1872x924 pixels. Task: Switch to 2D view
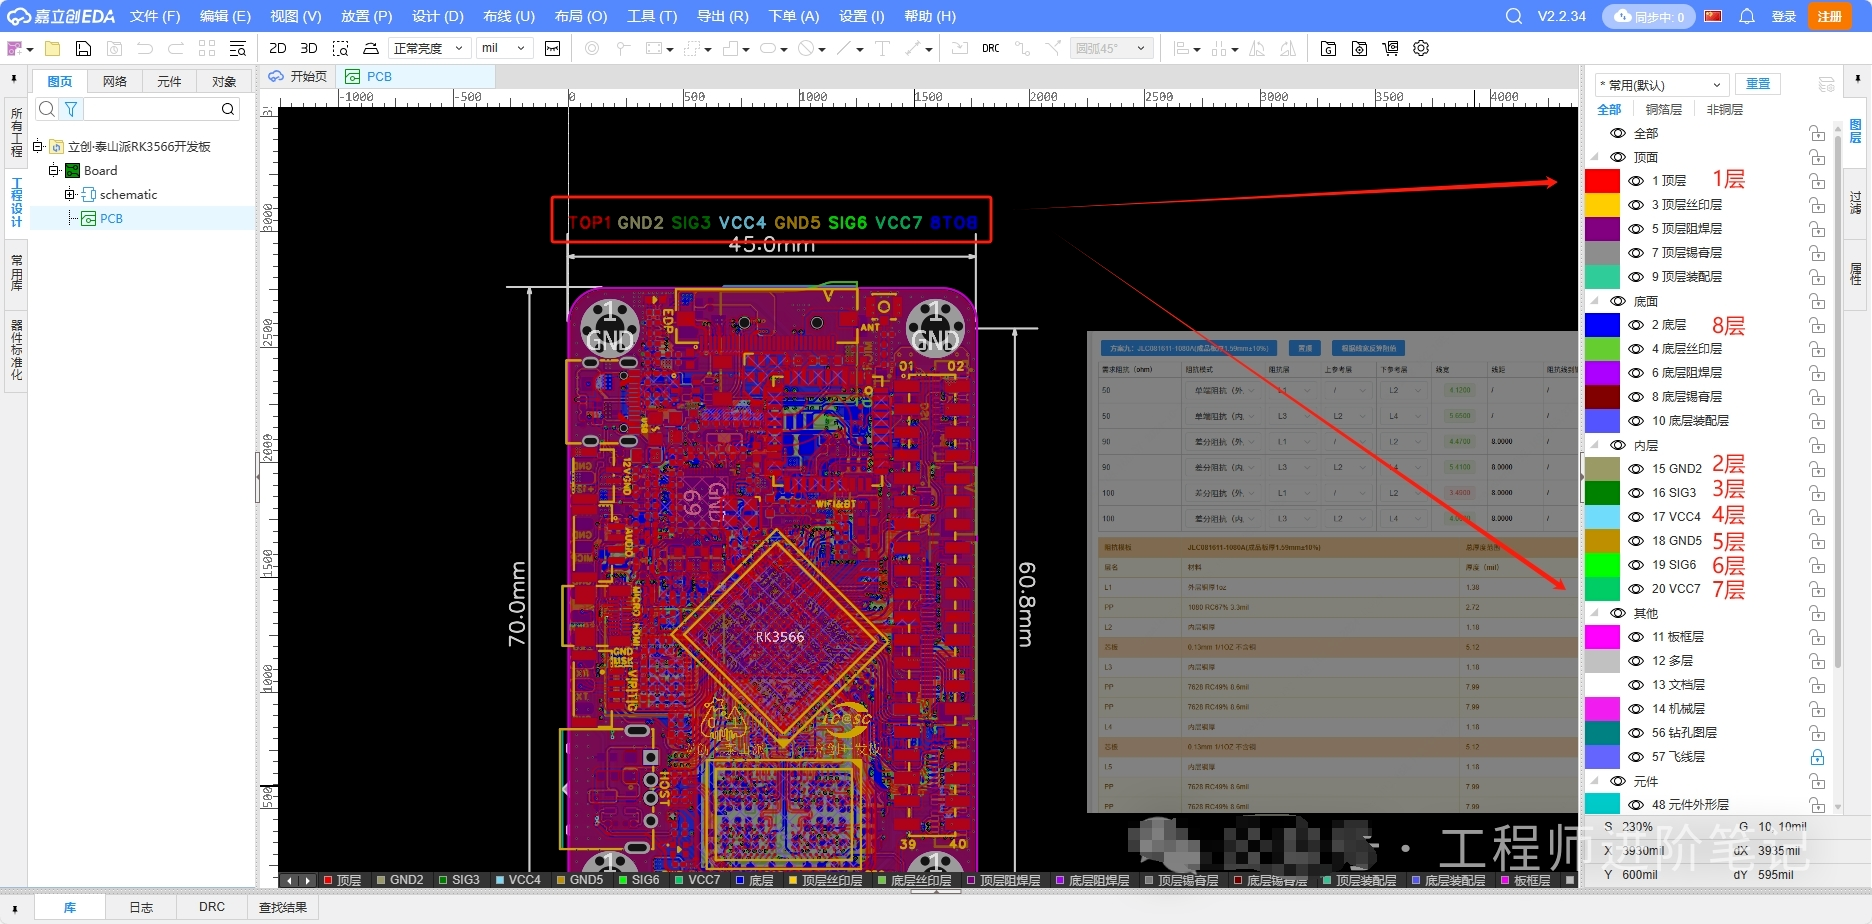(x=278, y=48)
